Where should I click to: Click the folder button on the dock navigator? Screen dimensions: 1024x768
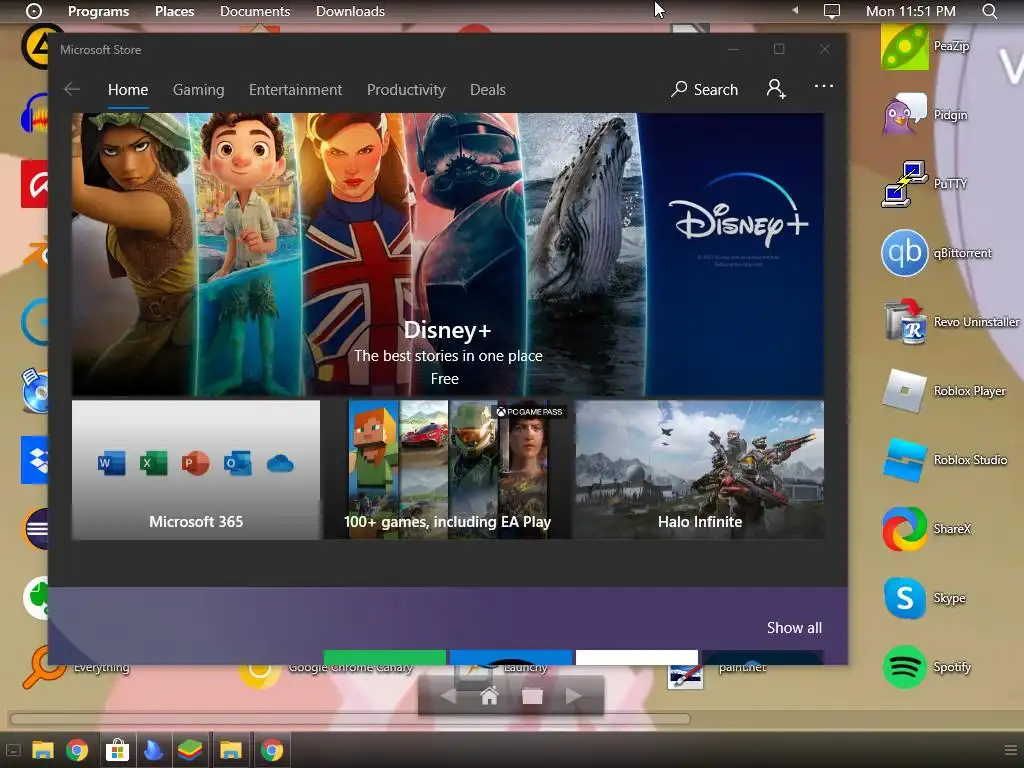[532, 696]
